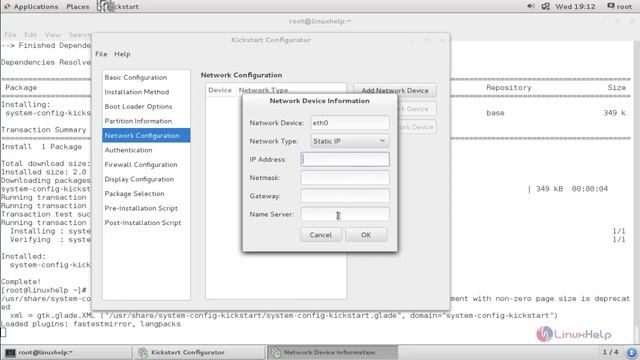Open File menu in Kickstart Configurator

(101, 54)
